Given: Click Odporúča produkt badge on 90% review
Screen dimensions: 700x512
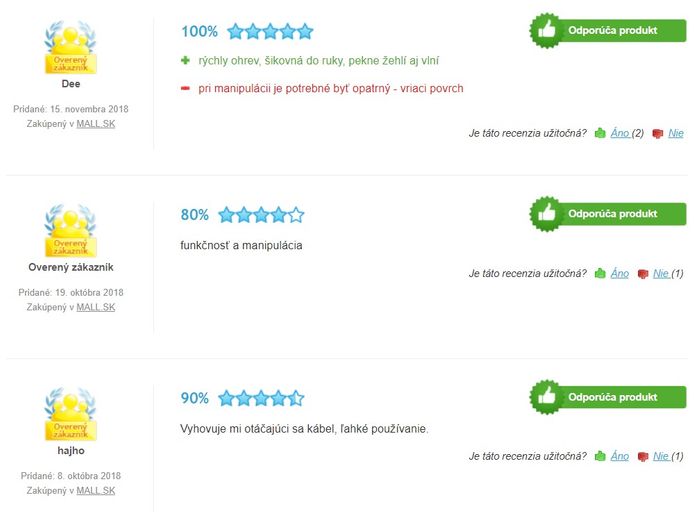Looking at the screenshot, I should coord(608,397).
